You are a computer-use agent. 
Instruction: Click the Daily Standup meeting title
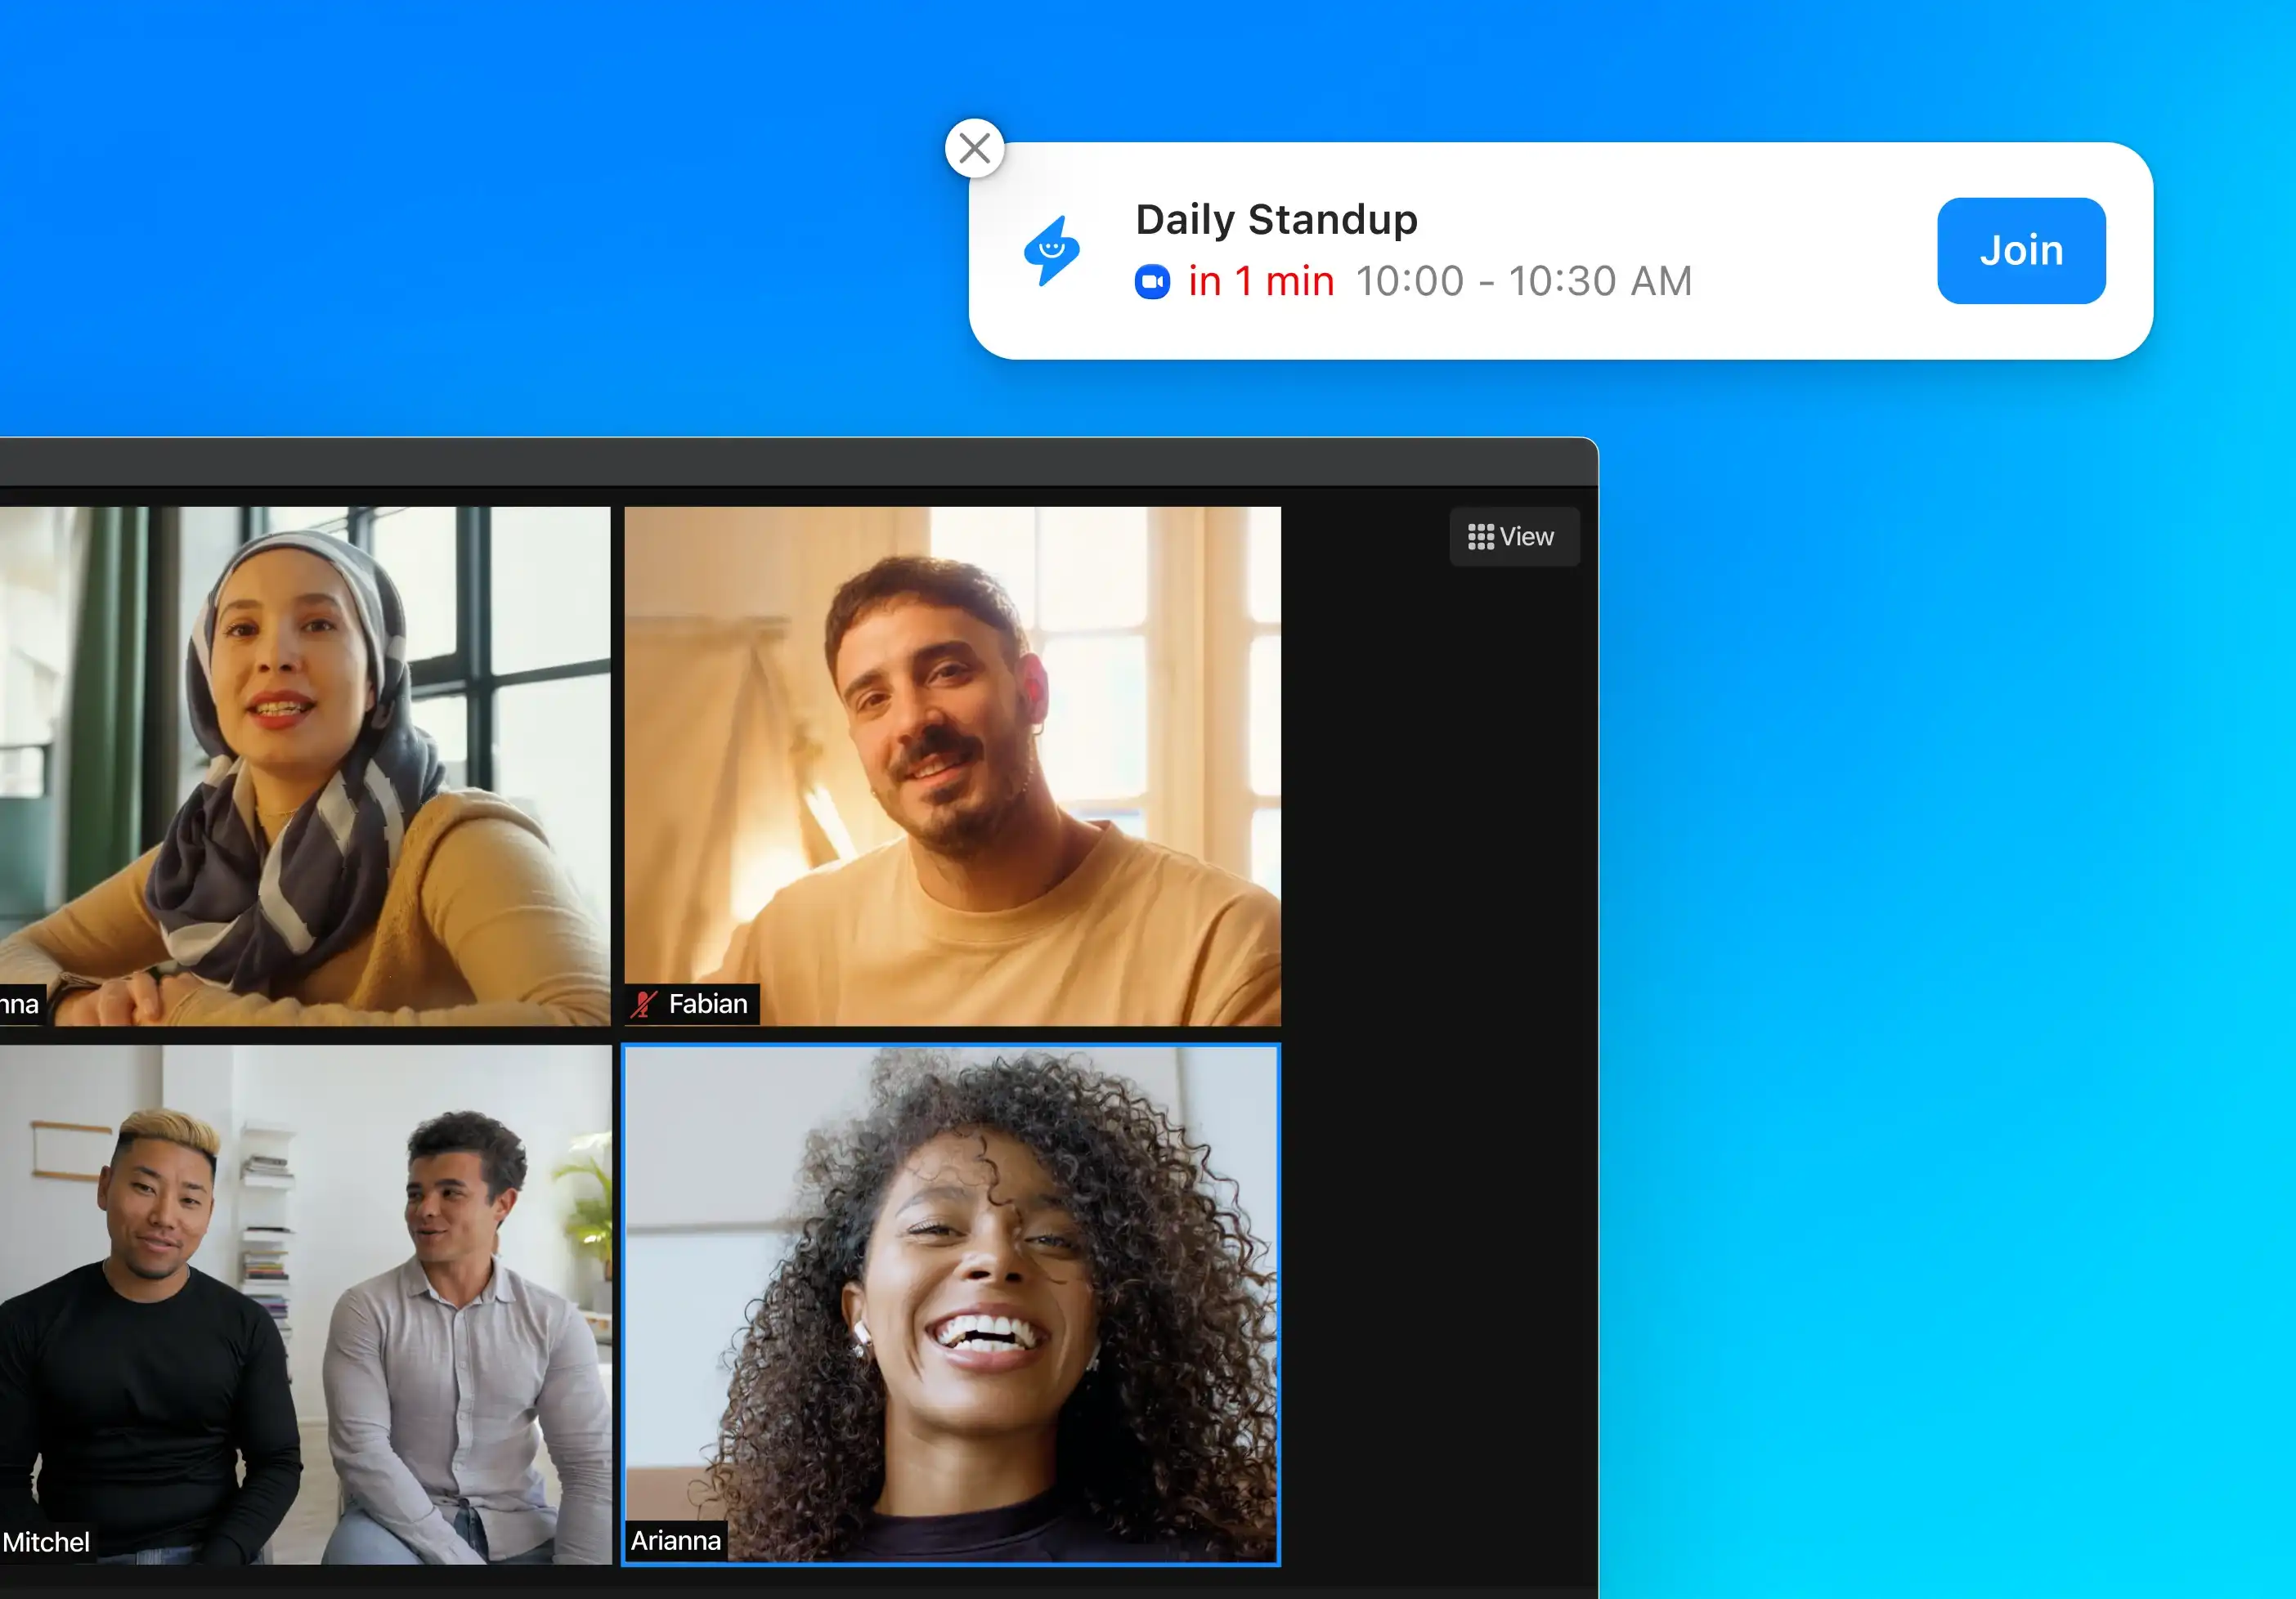(1276, 219)
